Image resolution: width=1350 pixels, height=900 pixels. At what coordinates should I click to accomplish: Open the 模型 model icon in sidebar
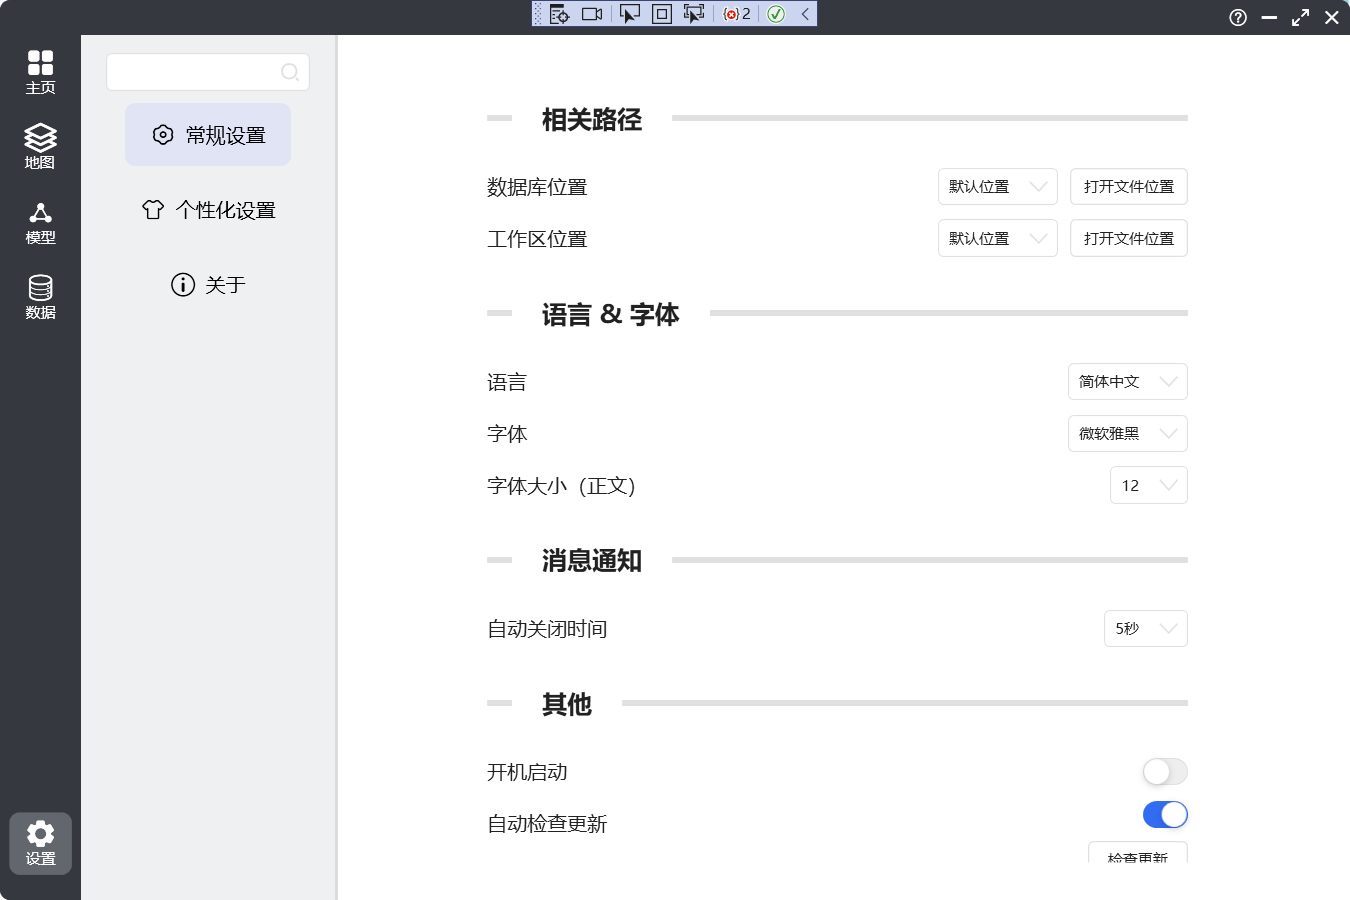40,222
